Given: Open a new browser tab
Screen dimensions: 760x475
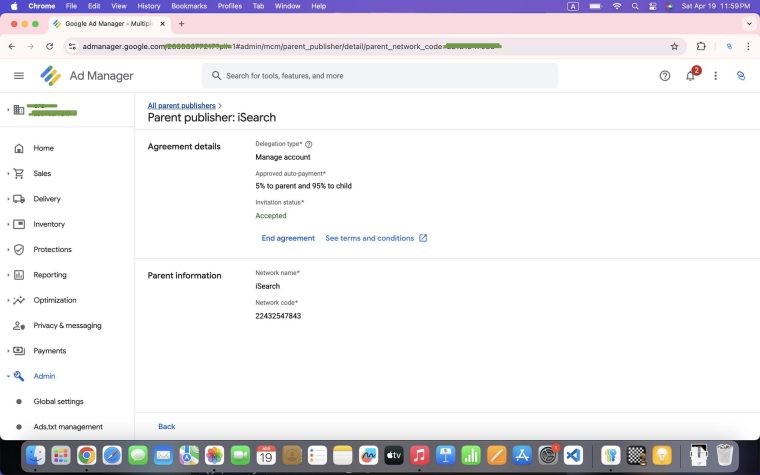Looking at the screenshot, I should (x=181, y=24).
